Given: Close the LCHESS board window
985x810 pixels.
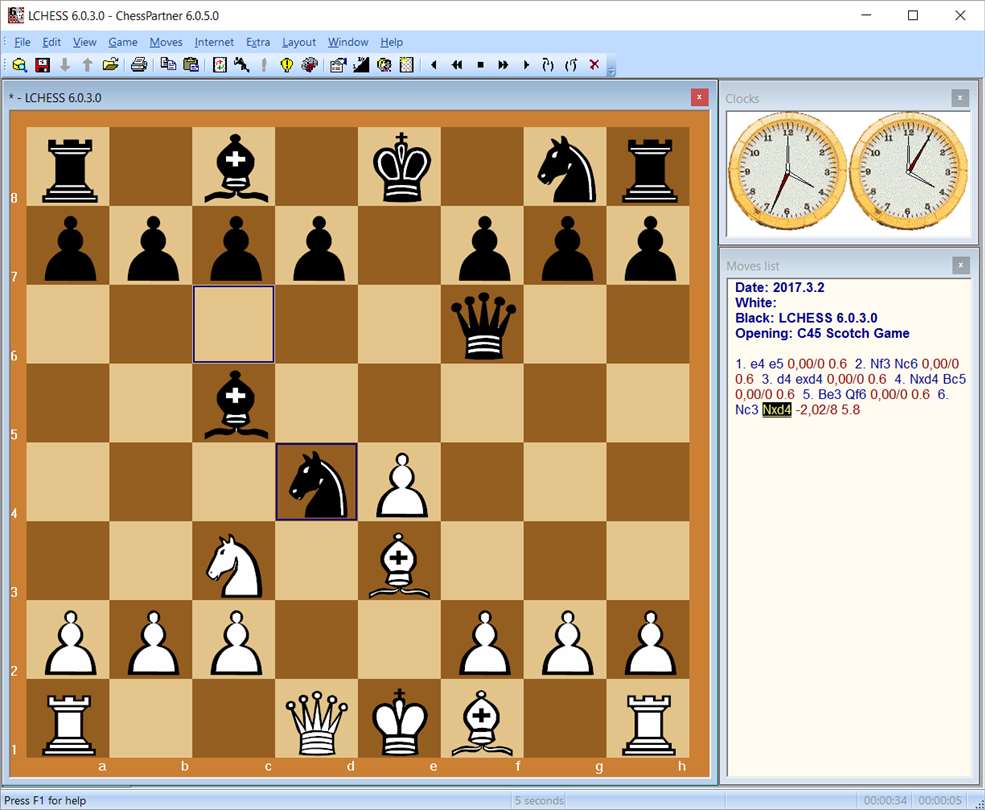Looking at the screenshot, I should (699, 97).
